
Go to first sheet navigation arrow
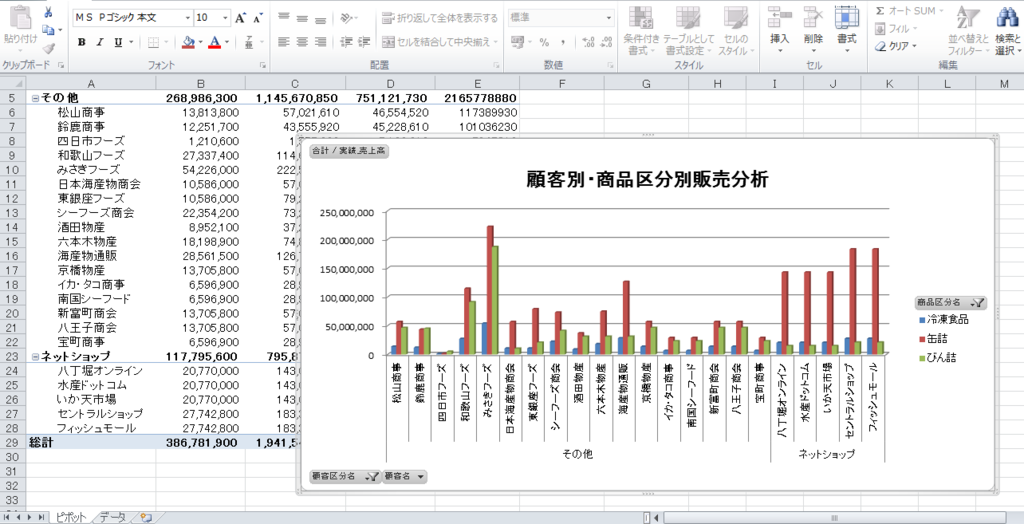(x=9, y=517)
